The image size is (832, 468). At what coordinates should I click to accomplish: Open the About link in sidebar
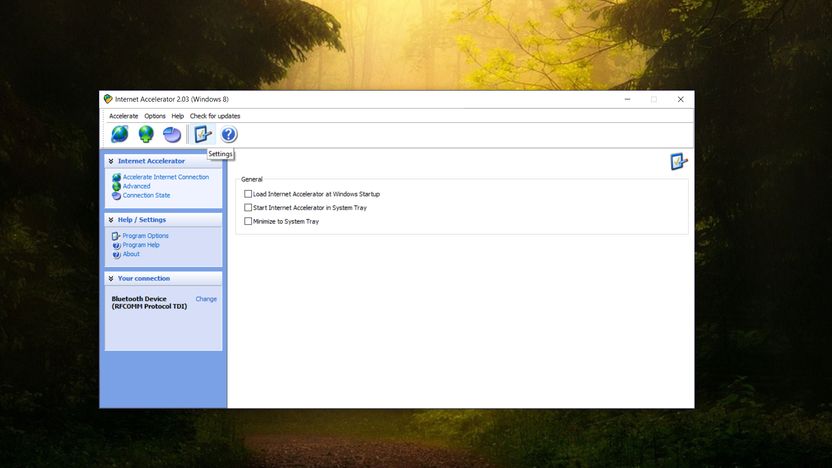coord(131,254)
